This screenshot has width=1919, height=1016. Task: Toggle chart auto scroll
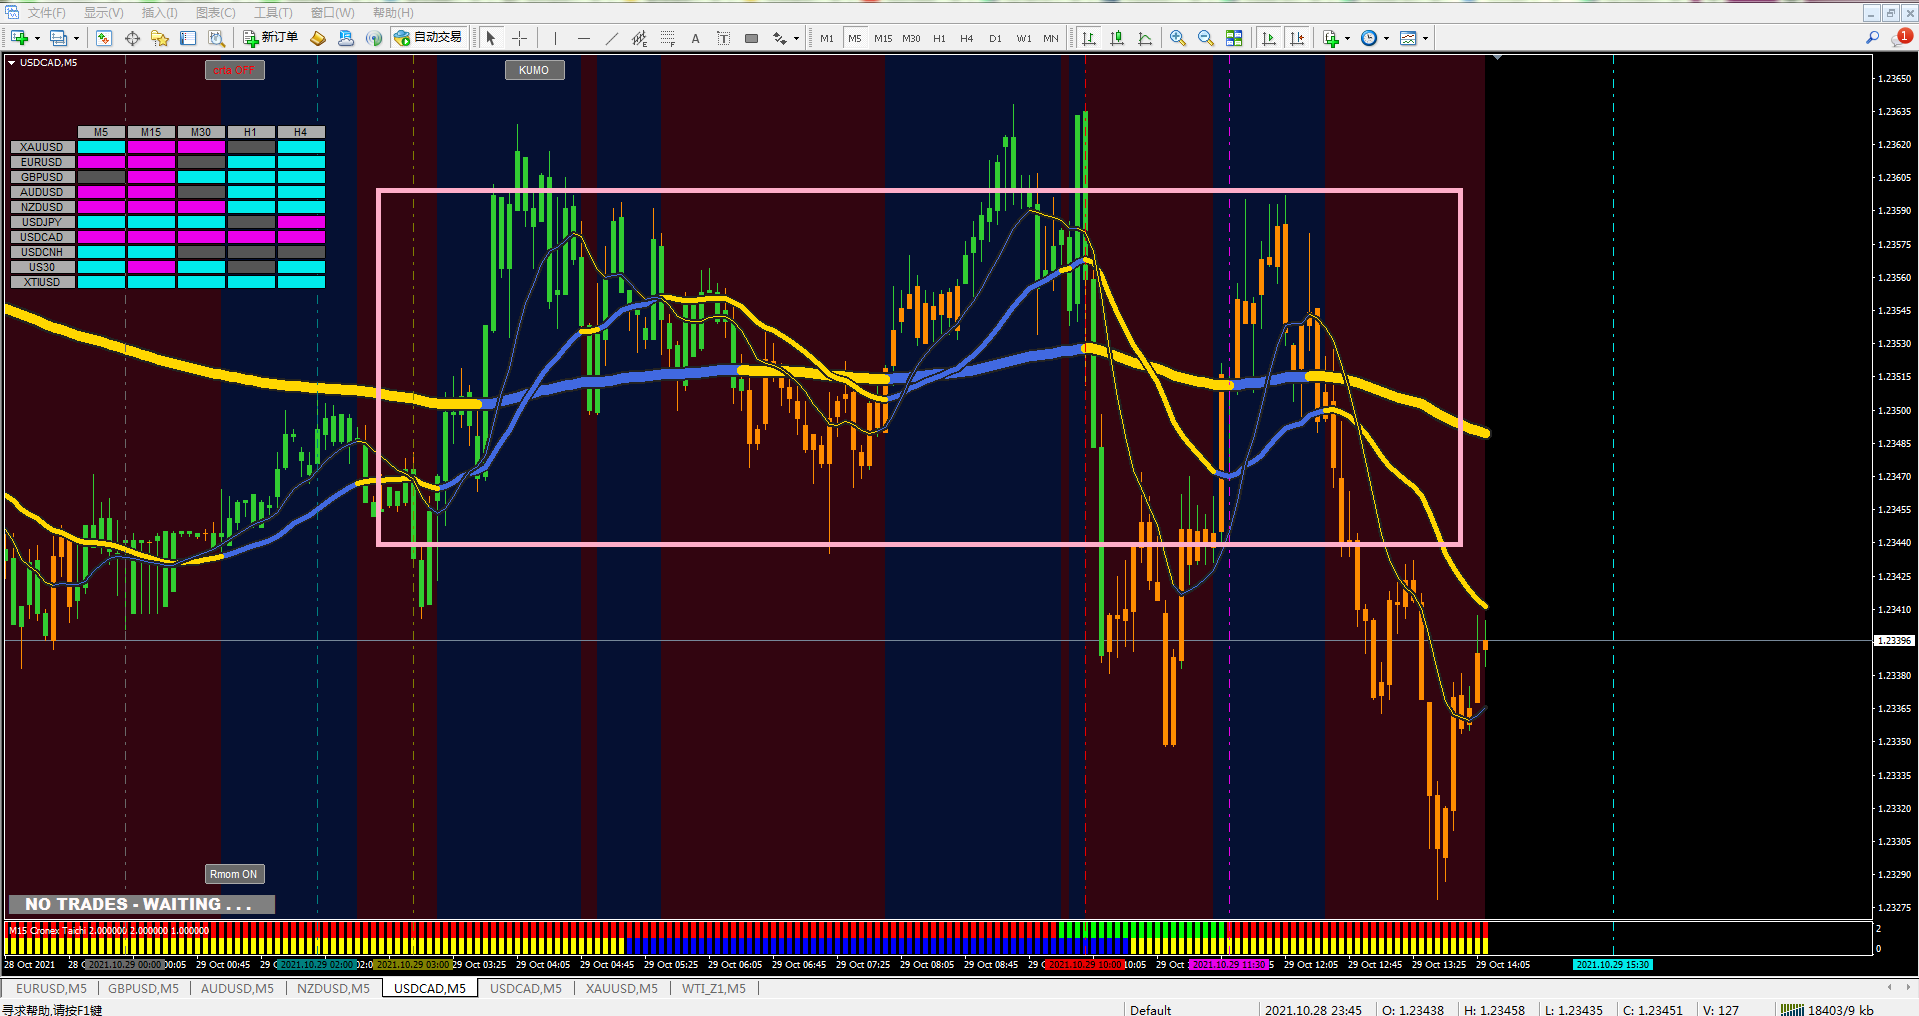tap(1269, 38)
